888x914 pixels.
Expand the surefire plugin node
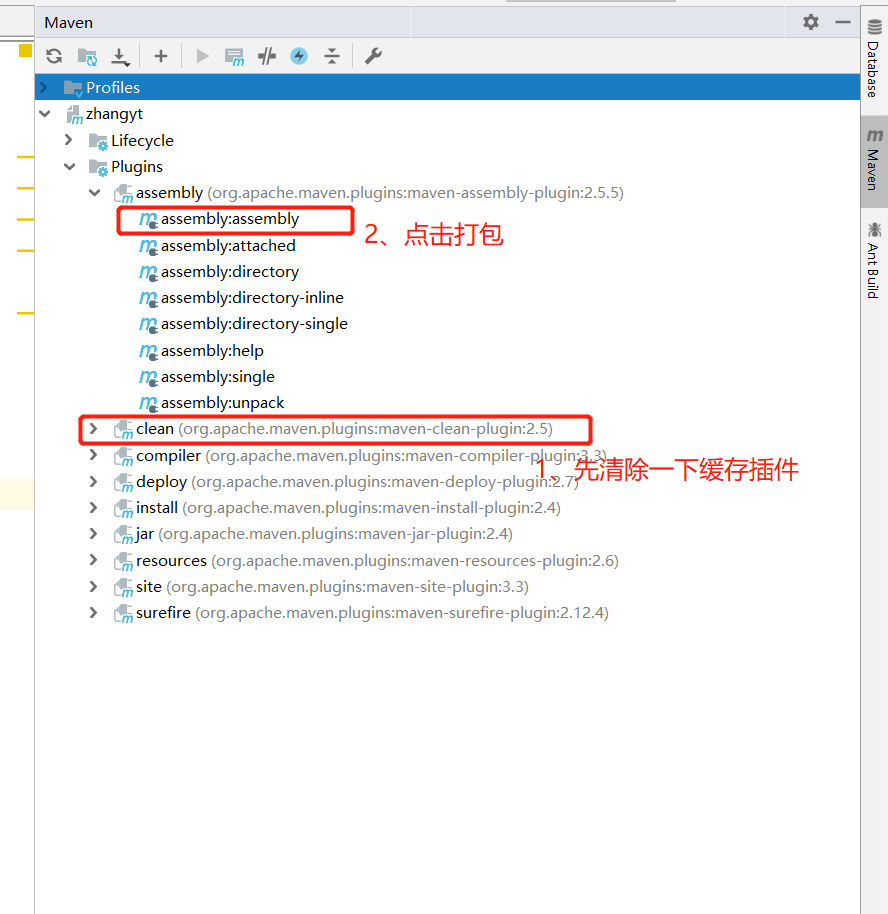click(x=93, y=613)
